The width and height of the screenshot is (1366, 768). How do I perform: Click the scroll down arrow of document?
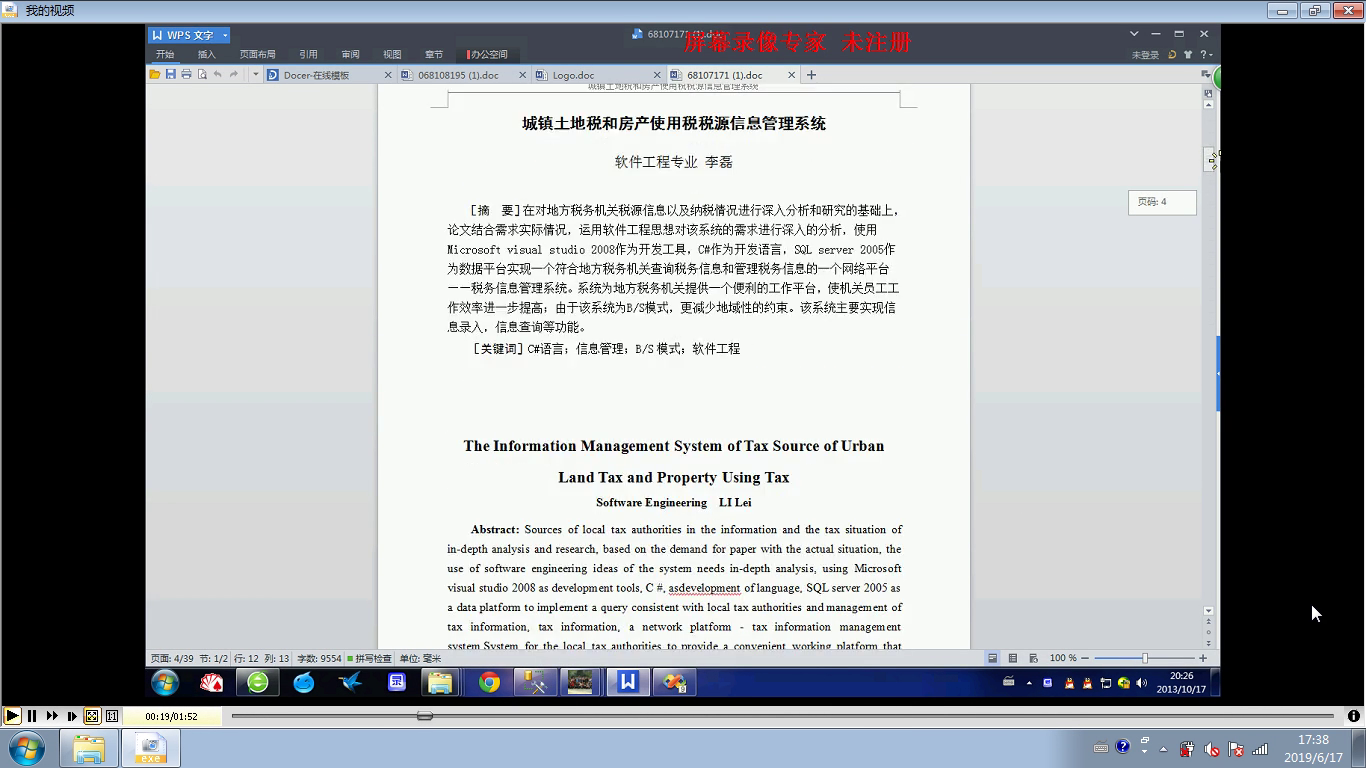pyautogui.click(x=1209, y=611)
